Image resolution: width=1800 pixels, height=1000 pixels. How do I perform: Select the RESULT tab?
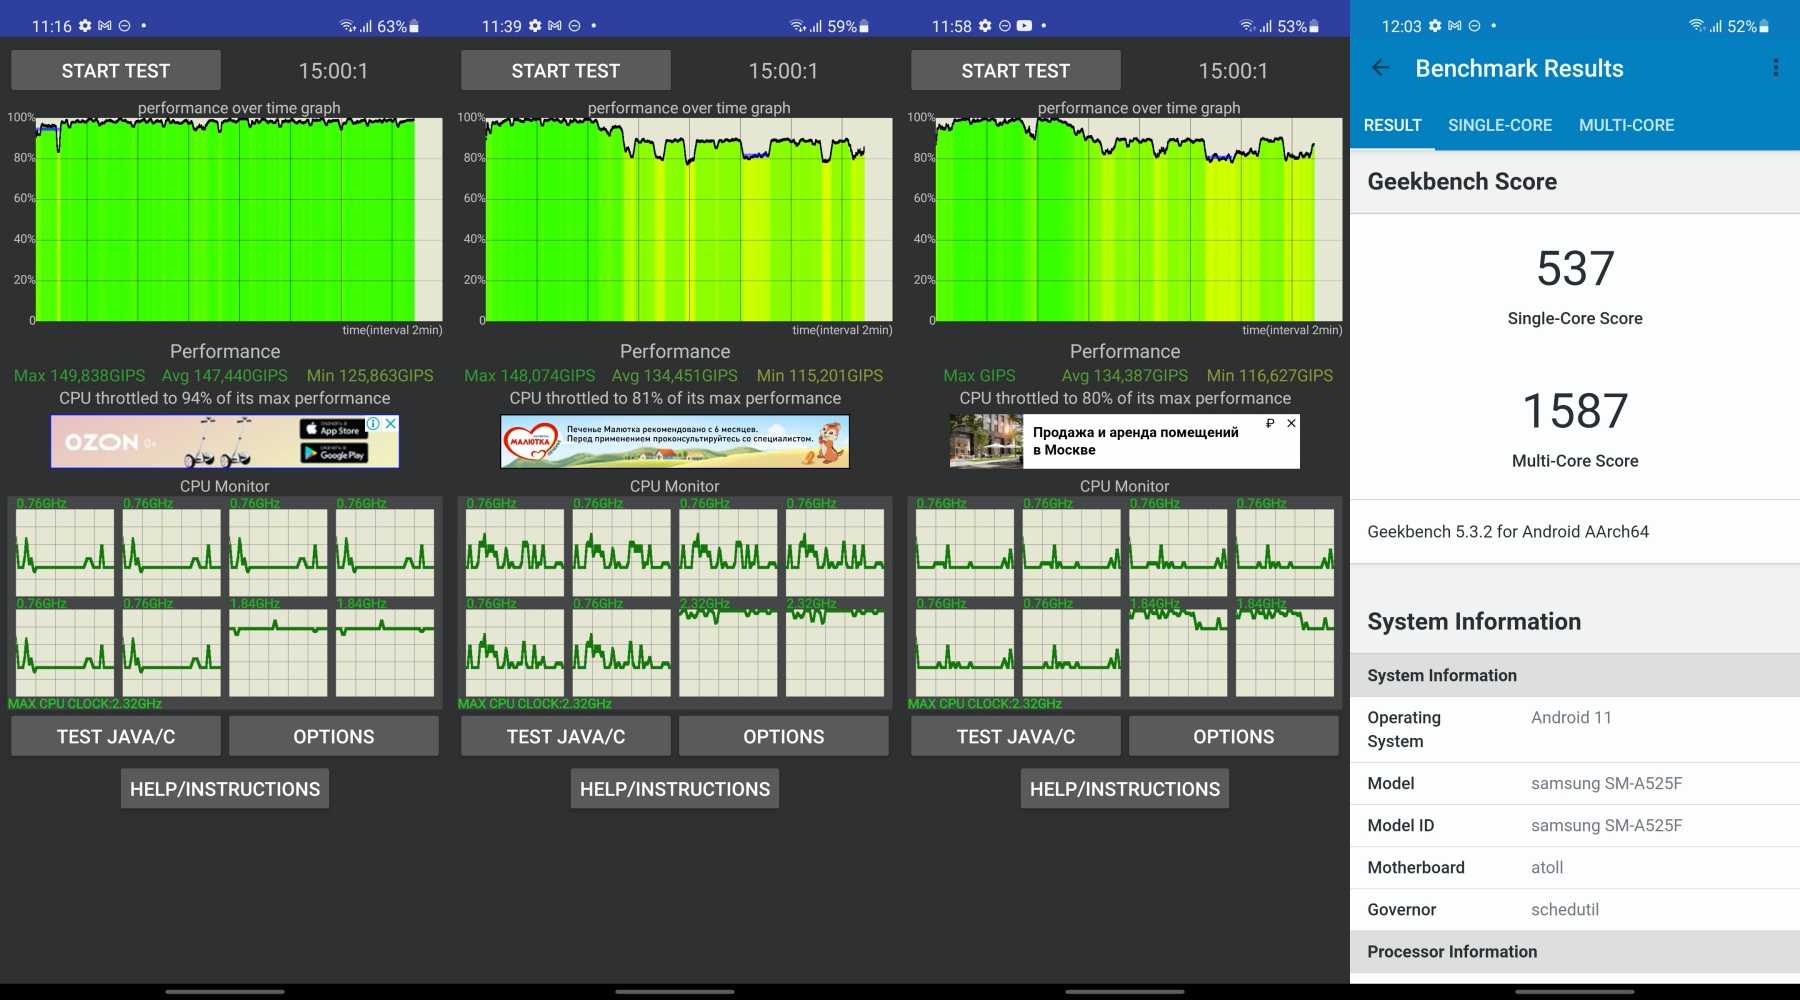coord(1392,125)
